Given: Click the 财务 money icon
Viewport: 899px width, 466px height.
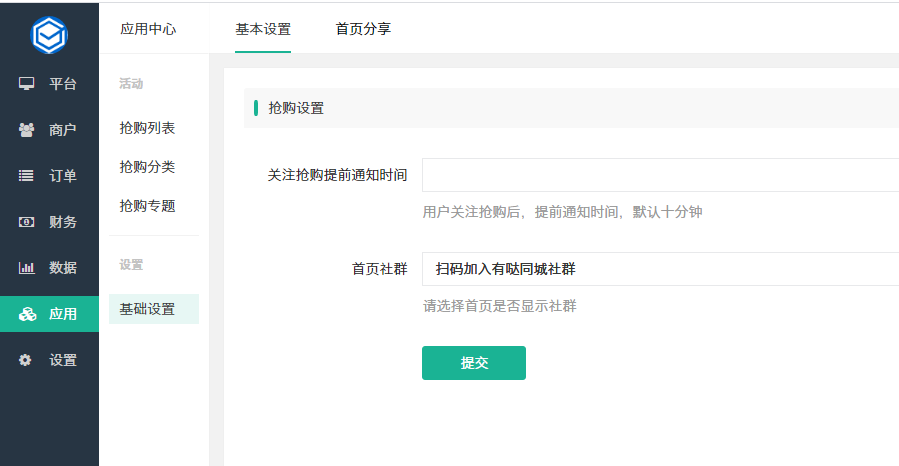Looking at the screenshot, I should pyautogui.click(x=26, y=222).
